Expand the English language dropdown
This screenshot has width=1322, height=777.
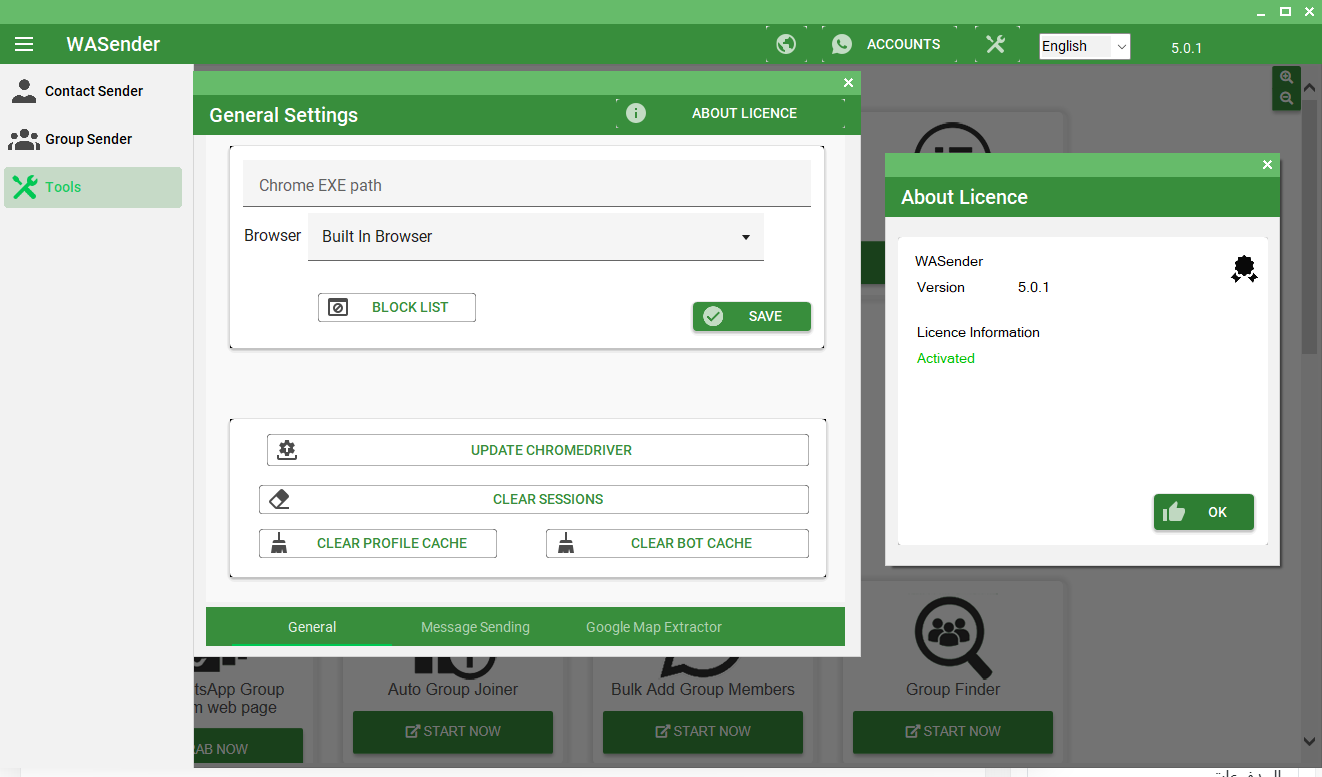(x=1084, y=46)
